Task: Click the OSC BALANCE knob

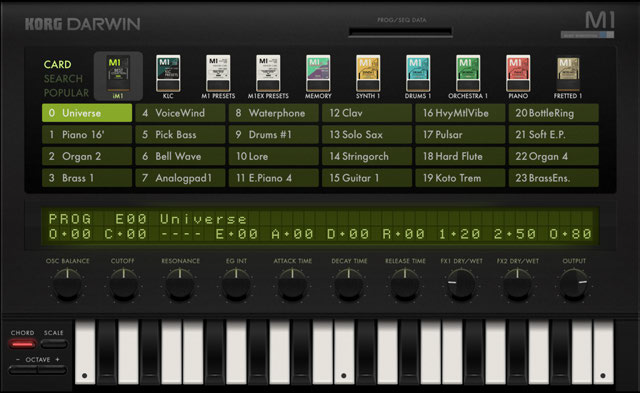Action: click(x=67, y=284)
